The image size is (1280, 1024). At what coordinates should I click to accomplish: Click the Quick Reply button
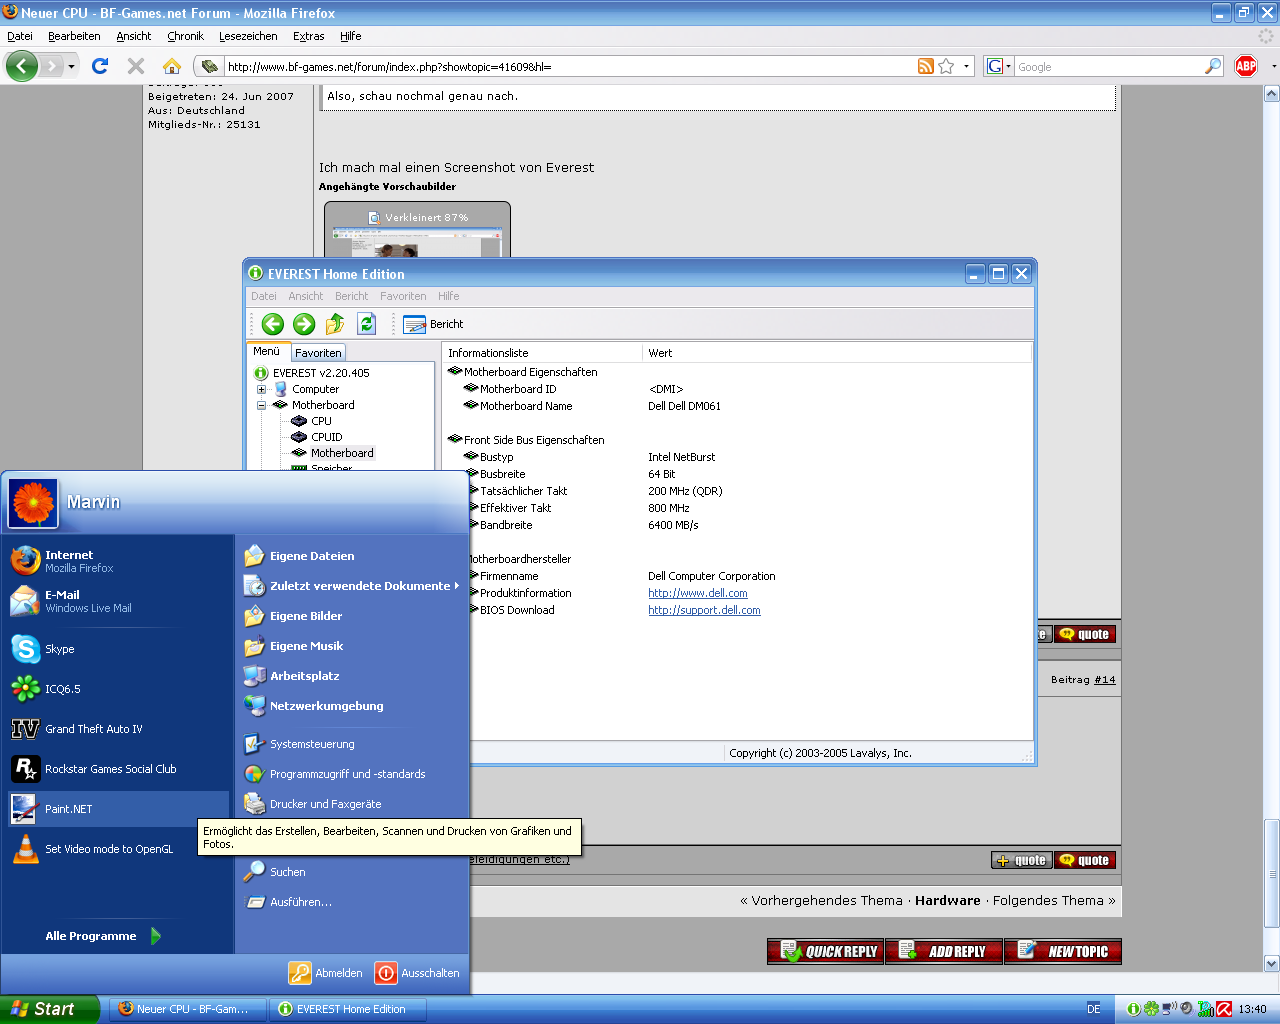click(x=826, y=951)
